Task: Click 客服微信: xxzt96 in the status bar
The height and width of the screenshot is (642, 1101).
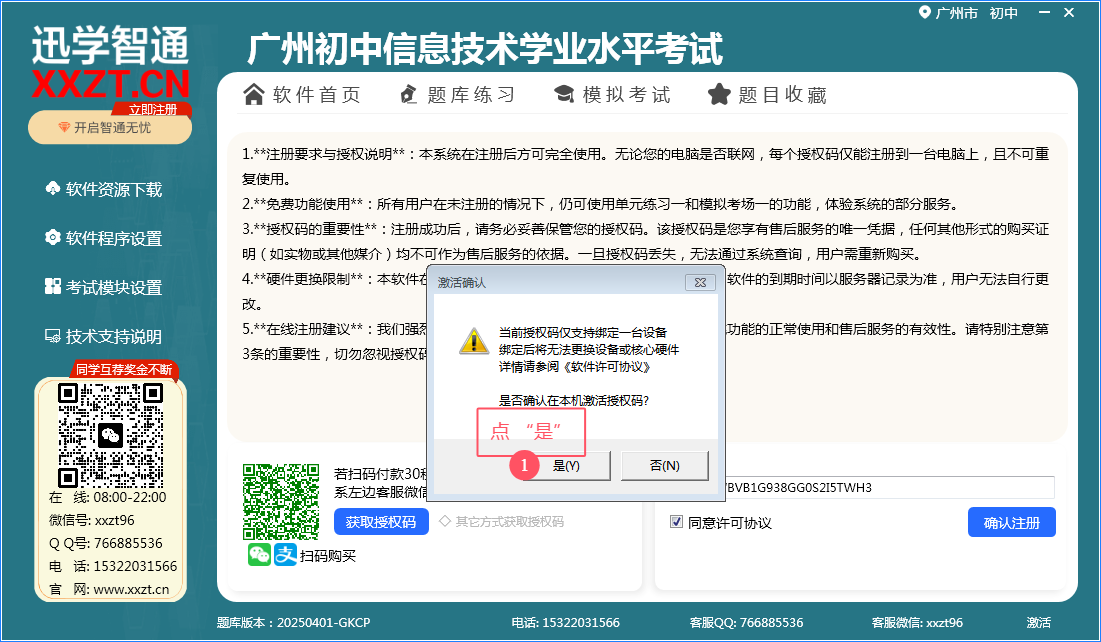Action: [x=917, y=622]
